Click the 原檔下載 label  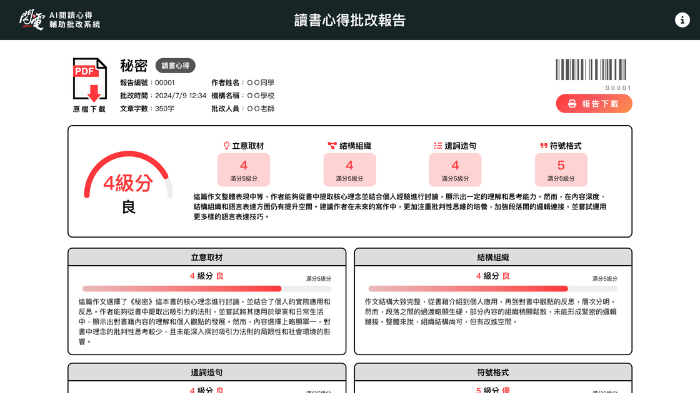pos(89,109)
